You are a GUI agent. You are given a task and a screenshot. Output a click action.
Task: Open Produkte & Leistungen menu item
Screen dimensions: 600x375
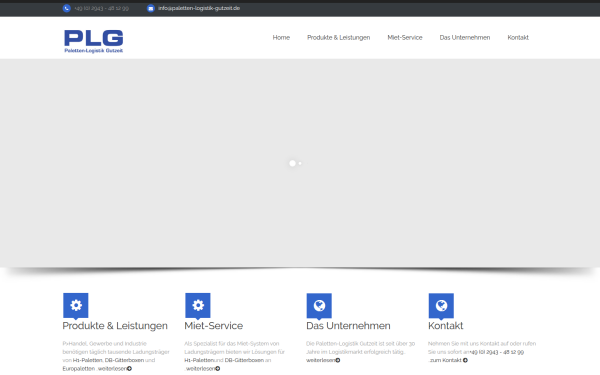tap(339, 38)
